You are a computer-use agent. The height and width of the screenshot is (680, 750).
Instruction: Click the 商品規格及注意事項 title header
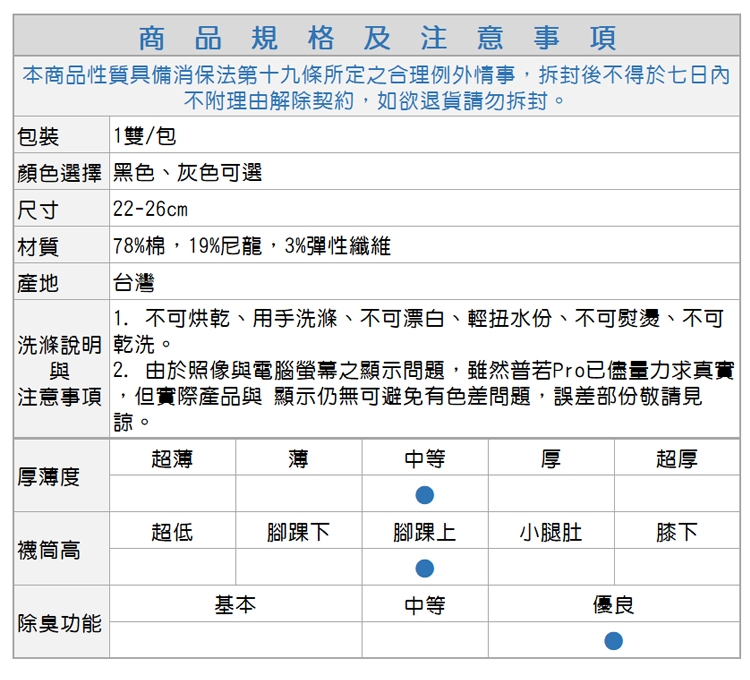click(x=376, y=38)
